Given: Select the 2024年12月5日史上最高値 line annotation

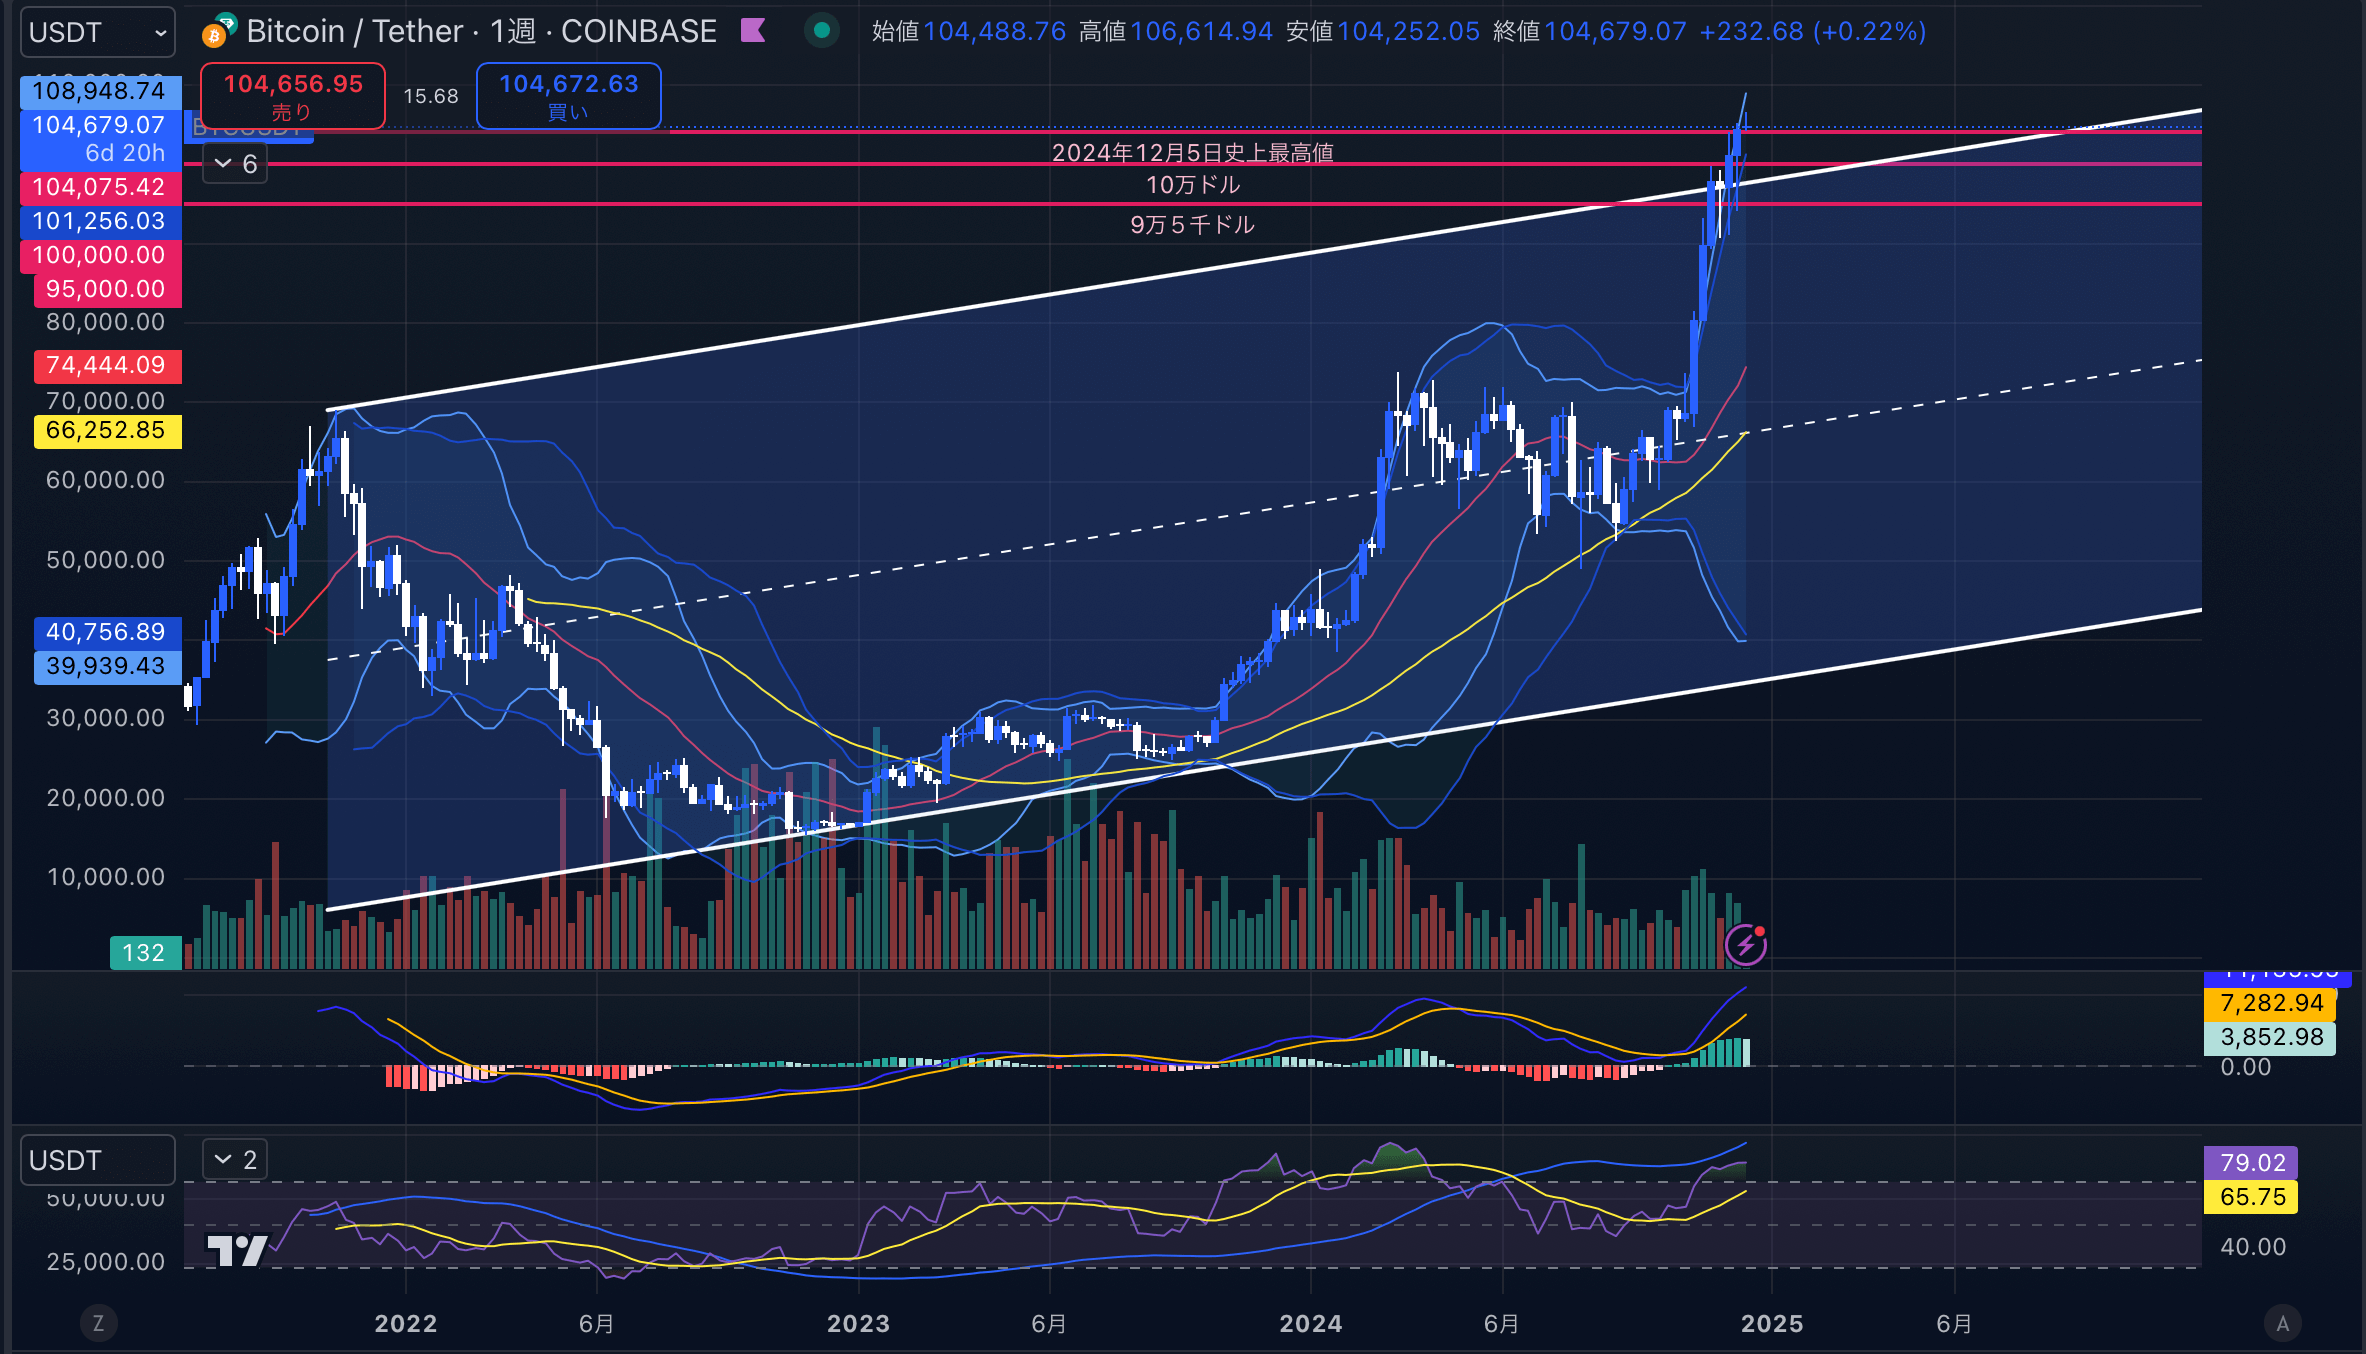Looking at the screenshot, I should pos(1192,152).
